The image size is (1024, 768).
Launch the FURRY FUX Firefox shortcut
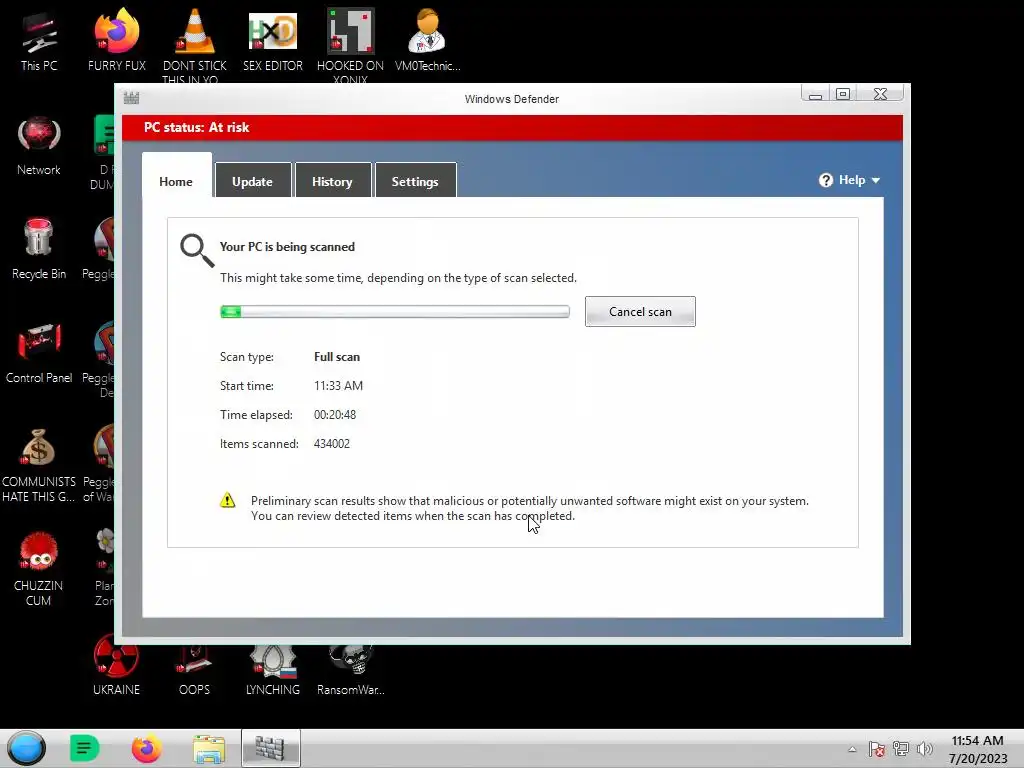117,41
